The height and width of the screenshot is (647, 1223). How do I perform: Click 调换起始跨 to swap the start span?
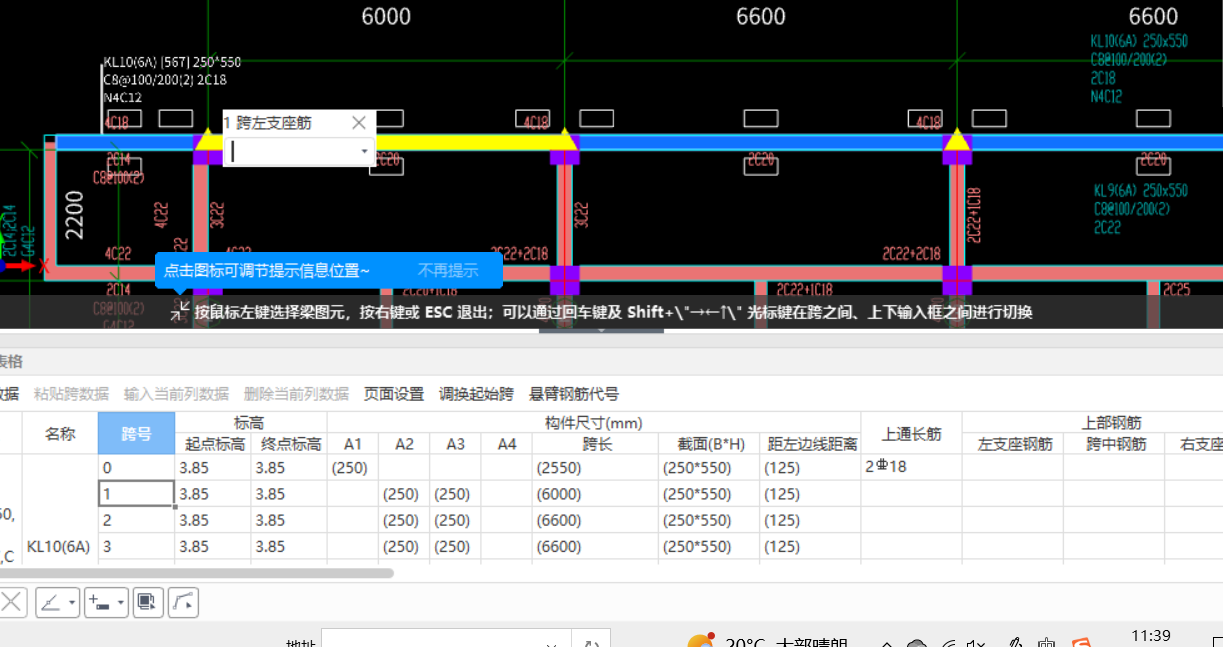(476, 394)
